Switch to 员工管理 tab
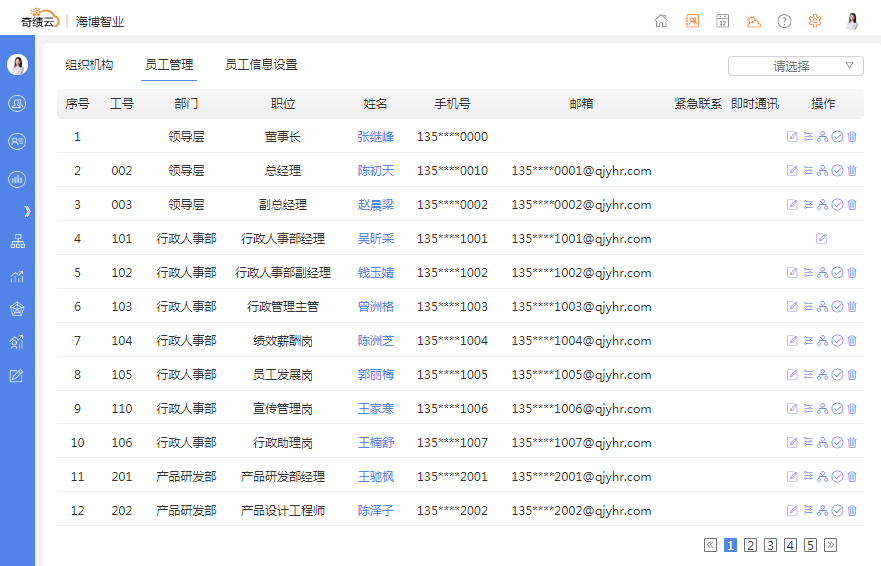881x566 pixels. click(169, 65)
